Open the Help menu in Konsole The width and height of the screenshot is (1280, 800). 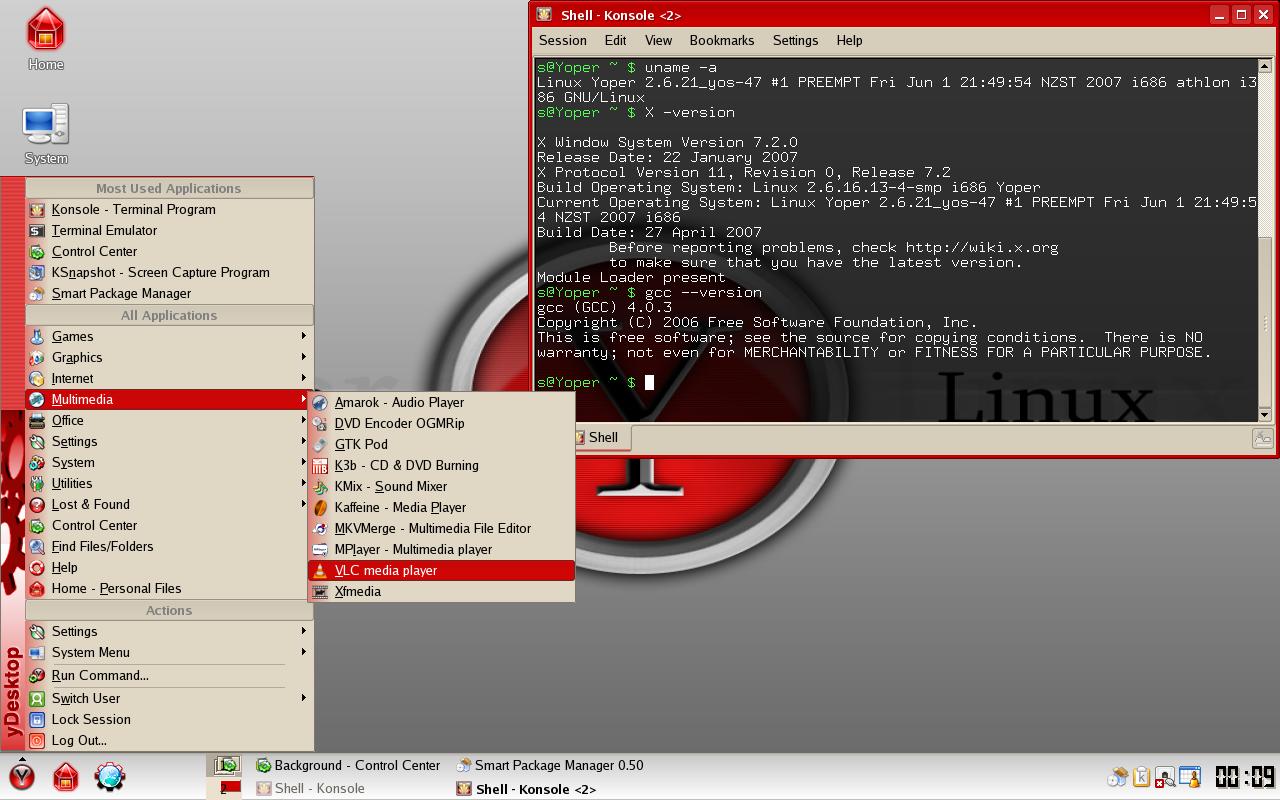coord(849,40)
